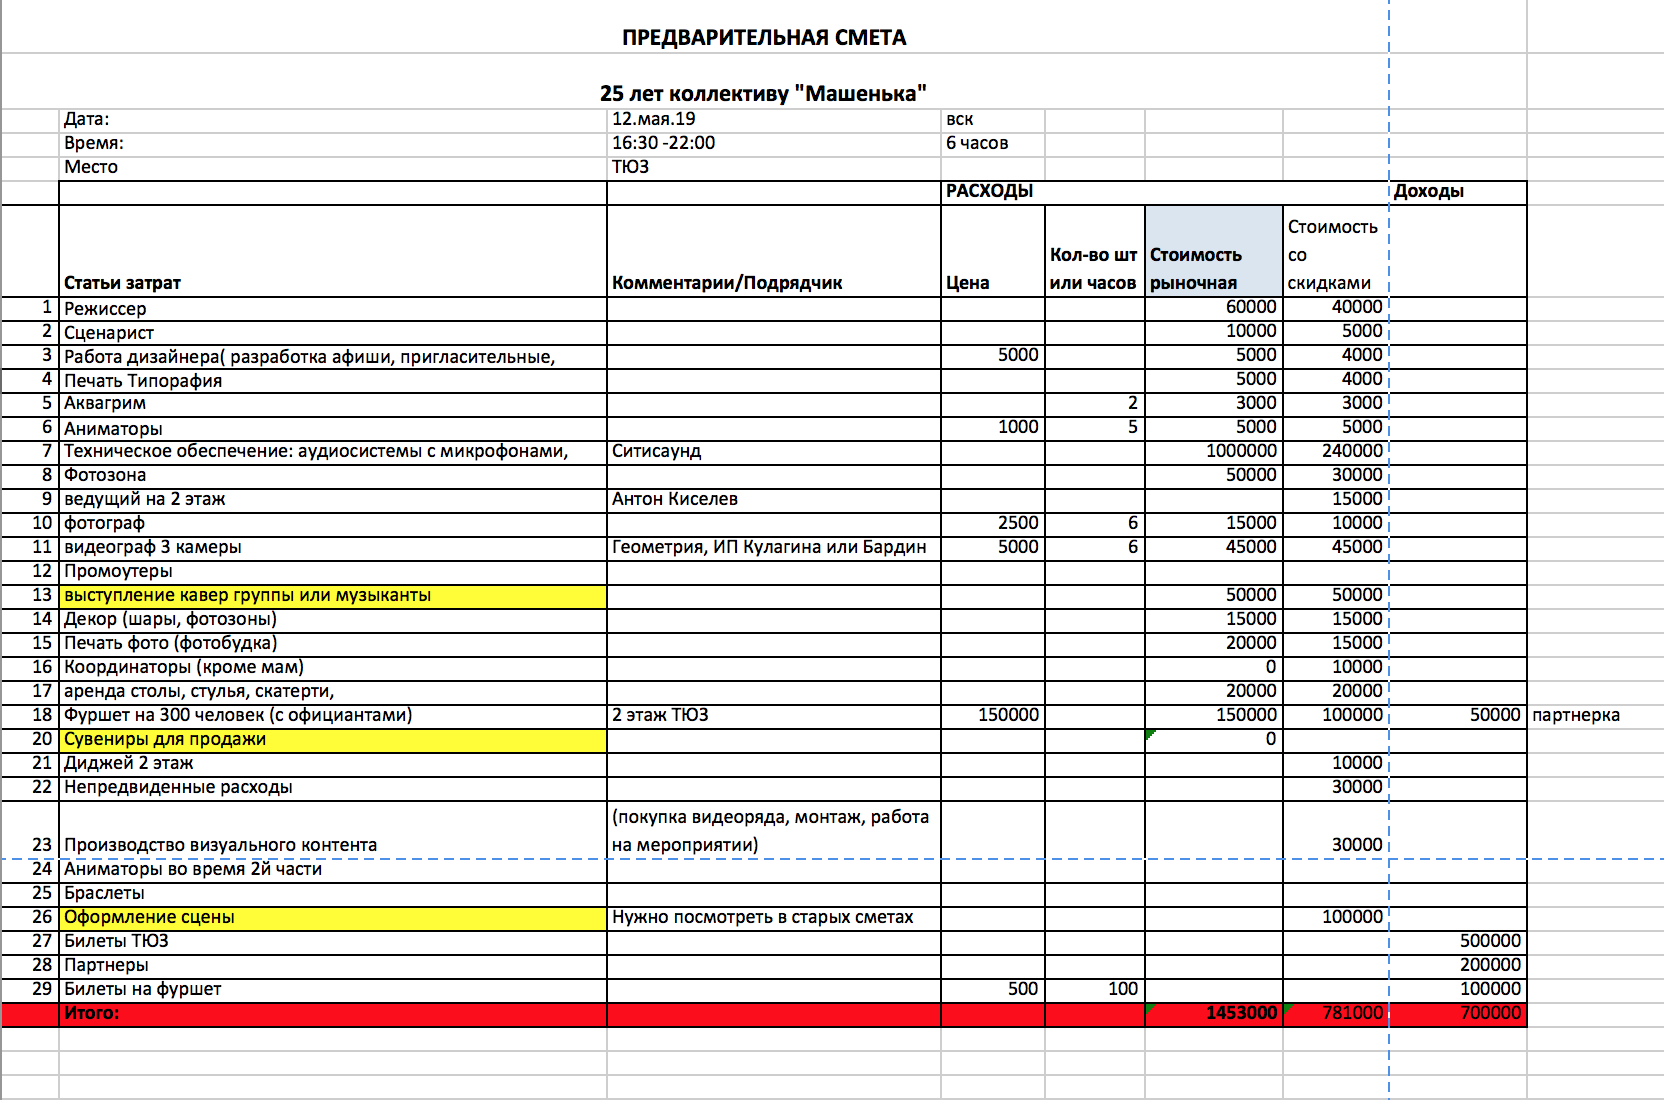Select the shaded 'Стоимость рыночная' header cell
The height and width of the screenshot is (1100, 1664).
[x=1214, y=251]
